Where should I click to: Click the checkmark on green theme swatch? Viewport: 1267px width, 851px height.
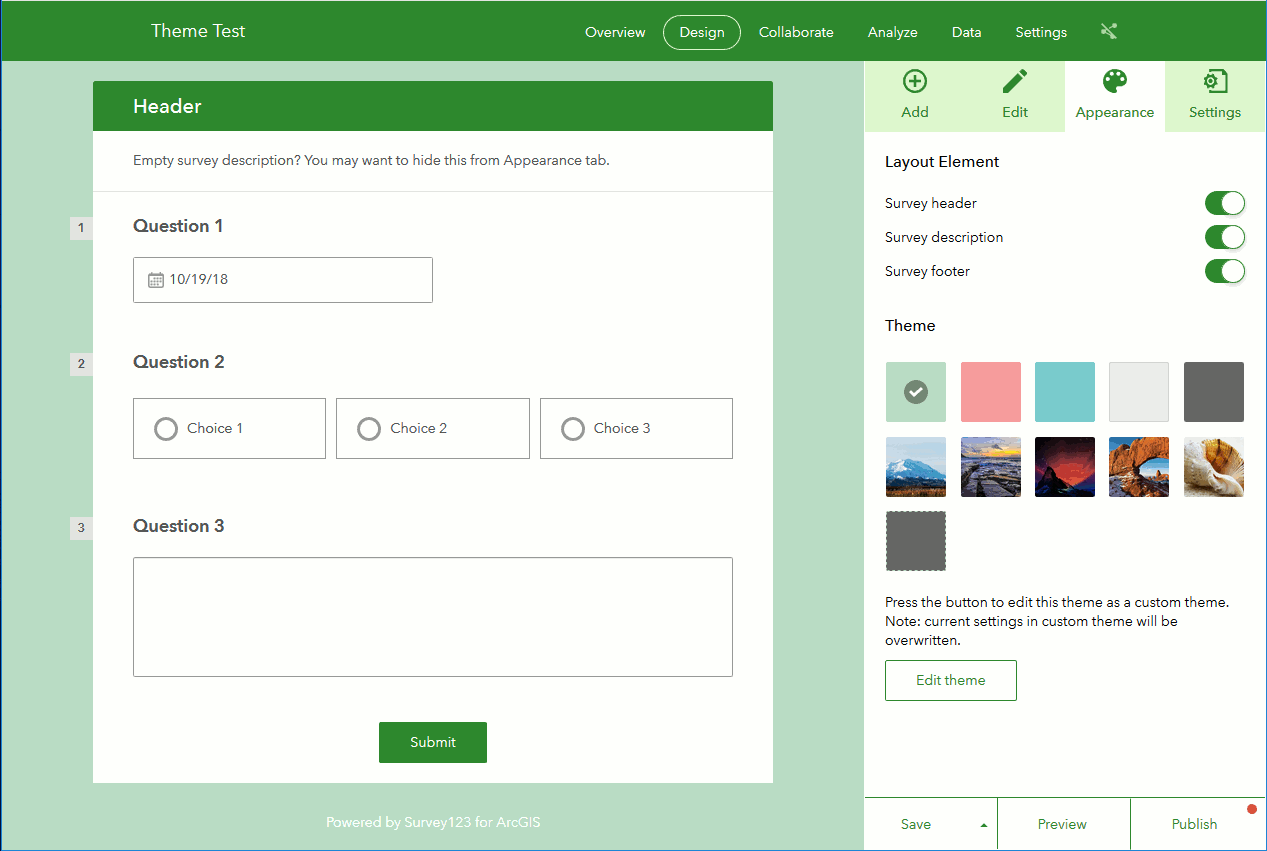915,392
